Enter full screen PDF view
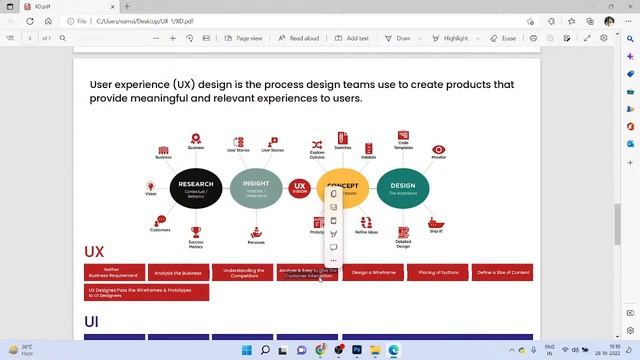Screen dimensions: 640x360 coord(587,38)
